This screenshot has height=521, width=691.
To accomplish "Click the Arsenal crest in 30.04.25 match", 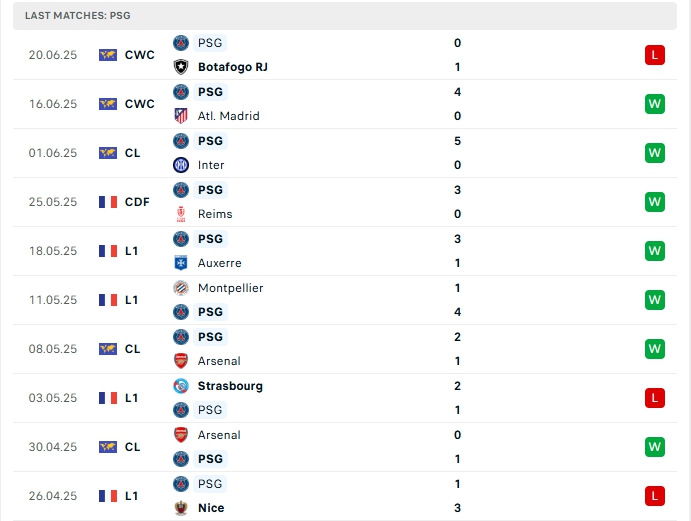I will (x=181, y=435).
